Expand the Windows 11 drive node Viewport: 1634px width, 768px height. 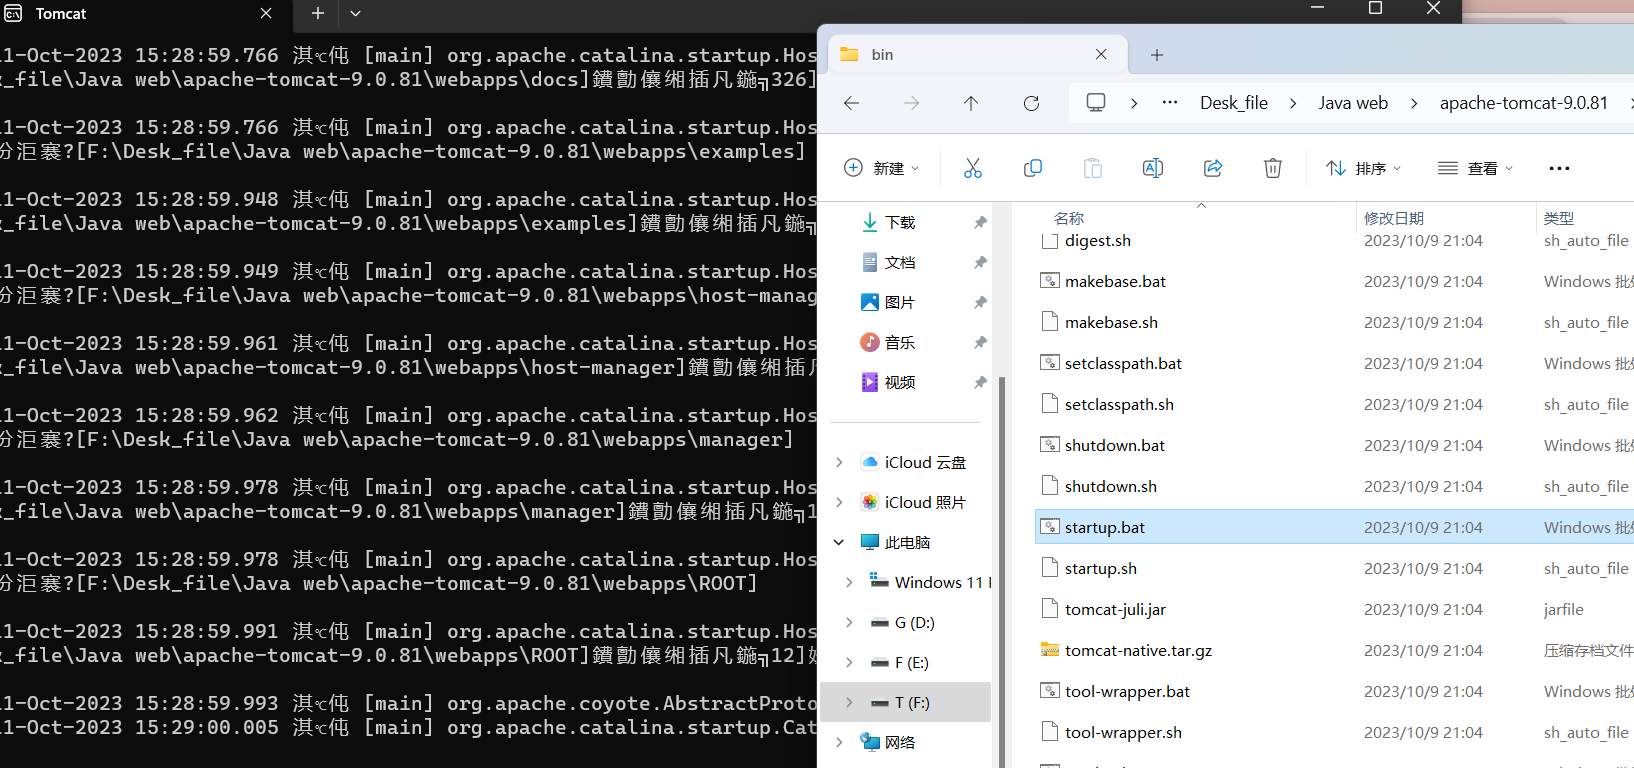(849, 582)
